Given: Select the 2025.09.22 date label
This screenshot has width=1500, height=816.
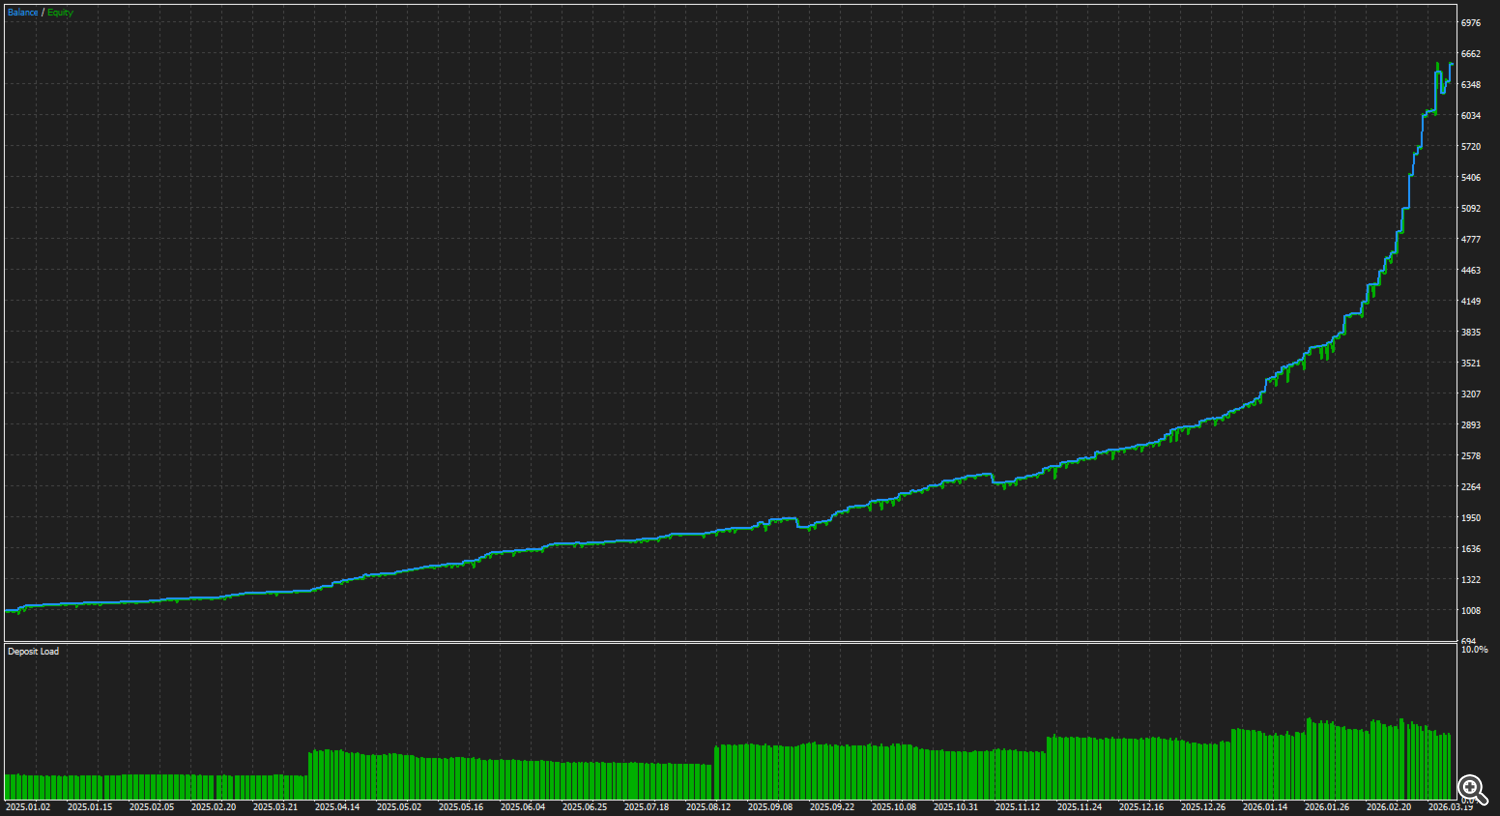Looking at the screenshot, I should pos(833,807).
